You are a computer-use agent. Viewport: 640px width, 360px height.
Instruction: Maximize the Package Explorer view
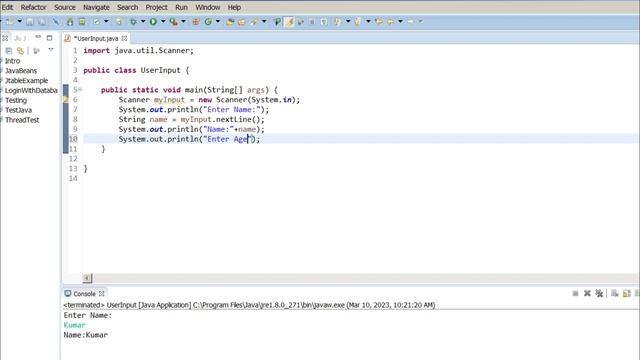[x=49, y=38]
